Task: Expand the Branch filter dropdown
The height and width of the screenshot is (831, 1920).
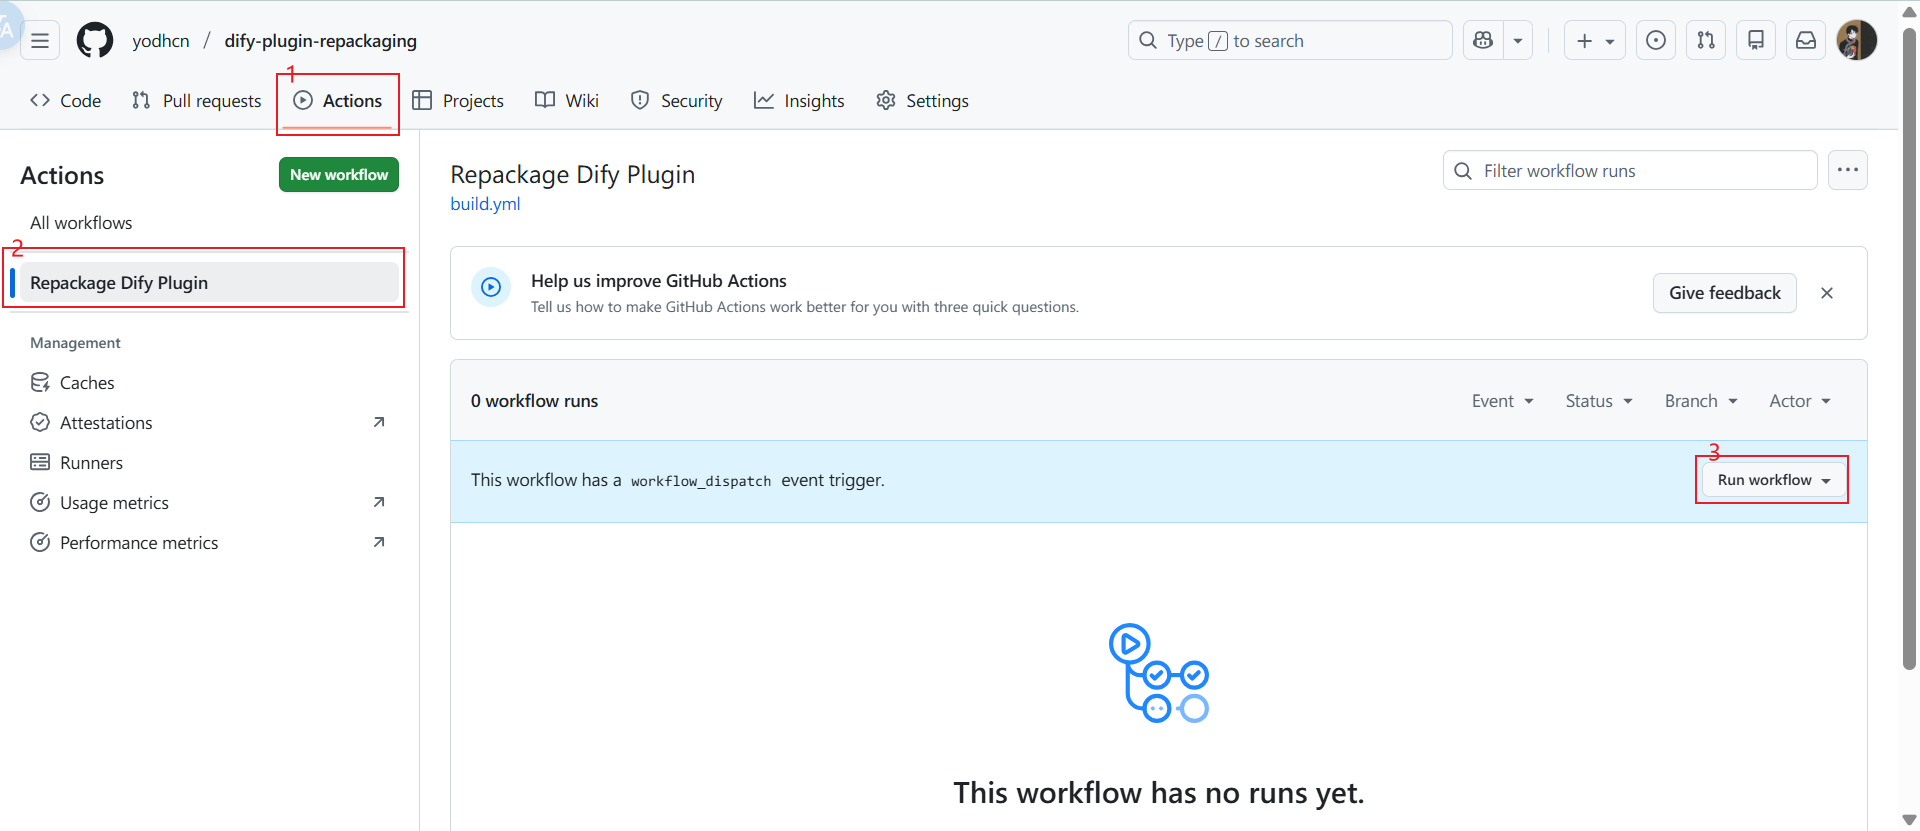Action: 1700,401
